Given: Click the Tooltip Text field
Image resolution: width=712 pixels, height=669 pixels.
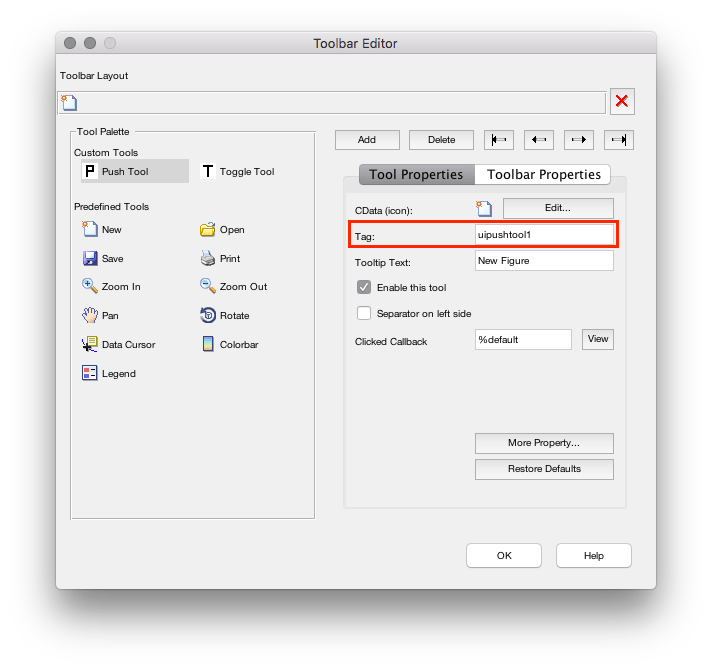Looking at the screenshot, I should point(544,261).
